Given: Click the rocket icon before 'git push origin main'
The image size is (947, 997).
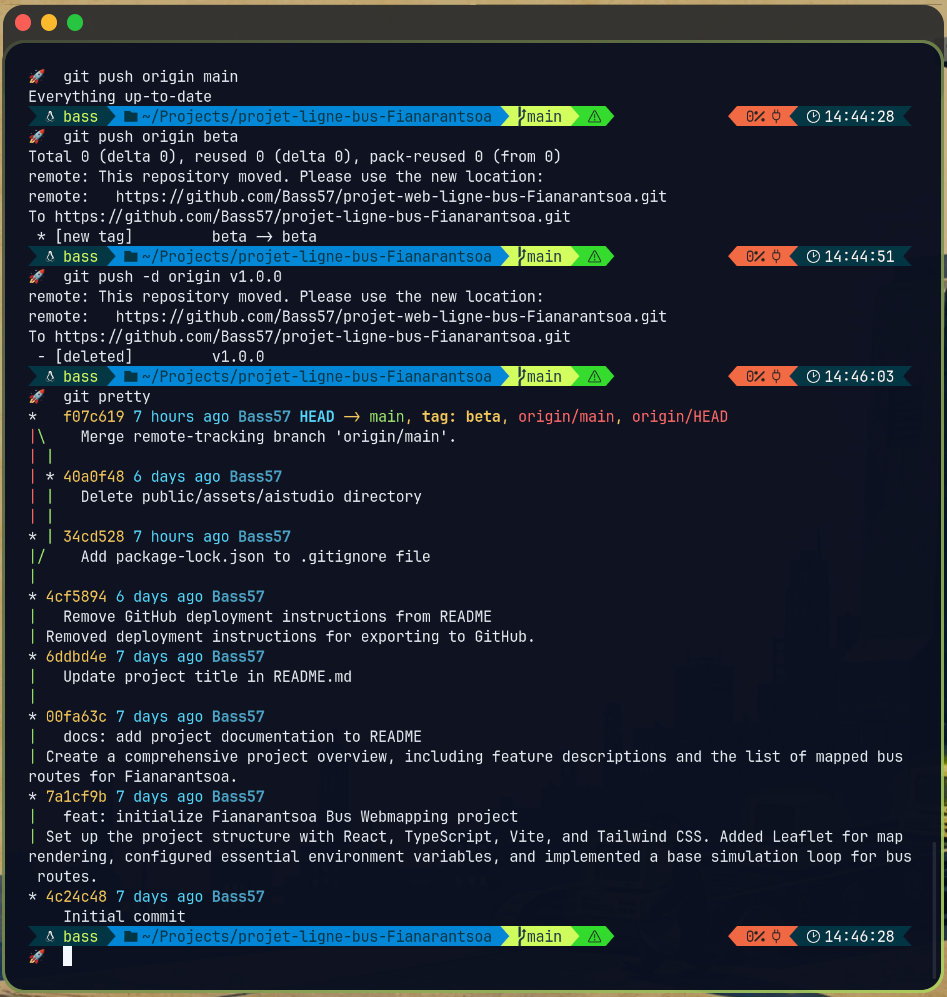Looking at the screenshot, I should [x=37, y=77].
